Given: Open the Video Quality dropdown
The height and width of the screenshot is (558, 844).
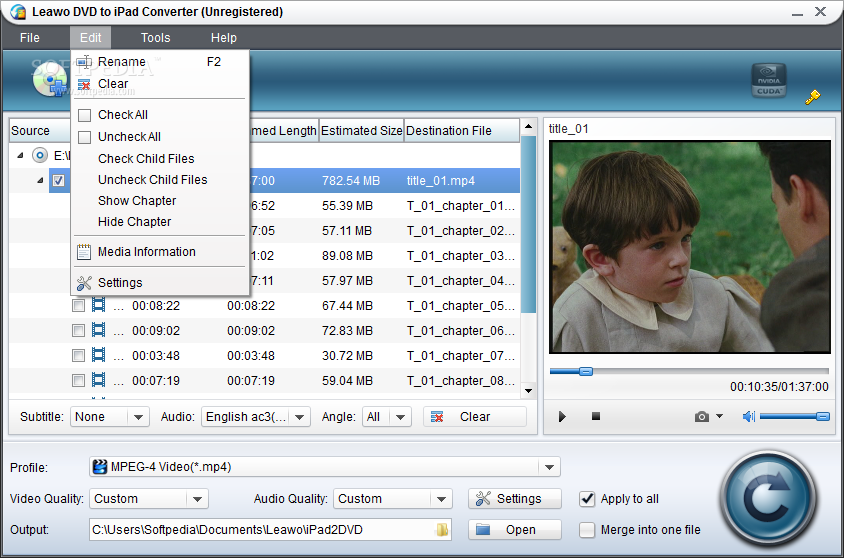Looking at the screenshot, I should pyautogui.click(x=149, y=499).
